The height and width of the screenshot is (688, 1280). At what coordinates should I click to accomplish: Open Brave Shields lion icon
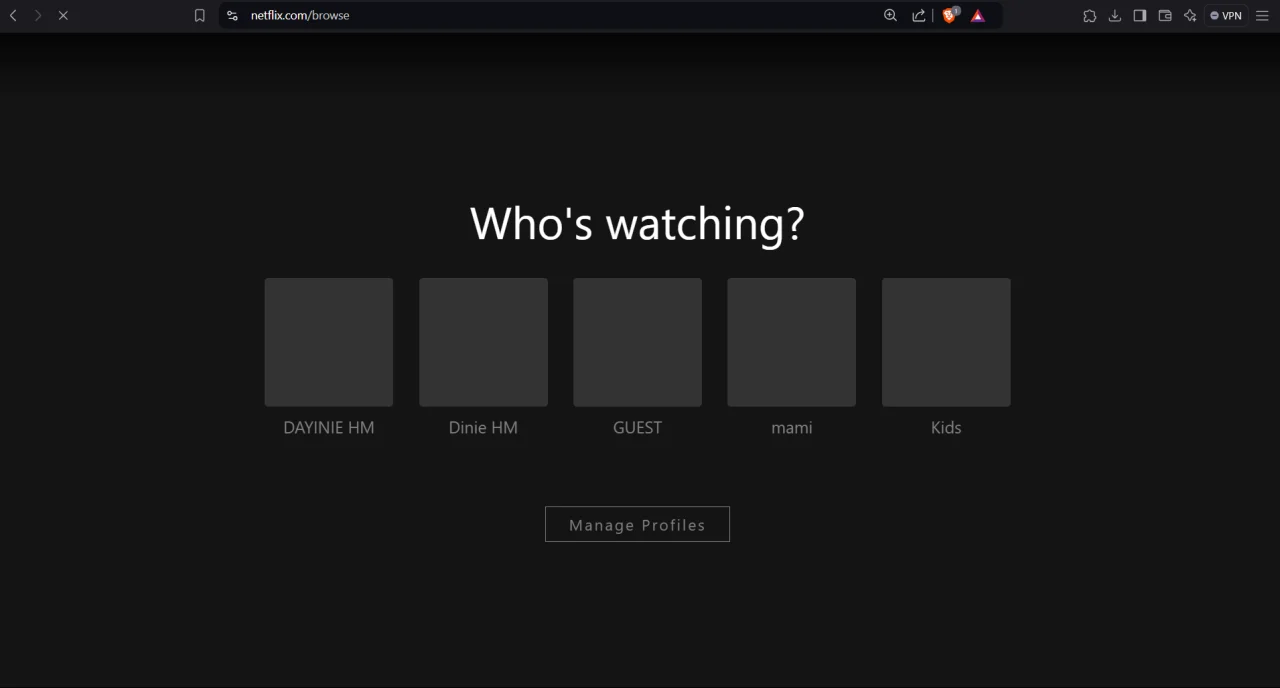pos(950,15)
